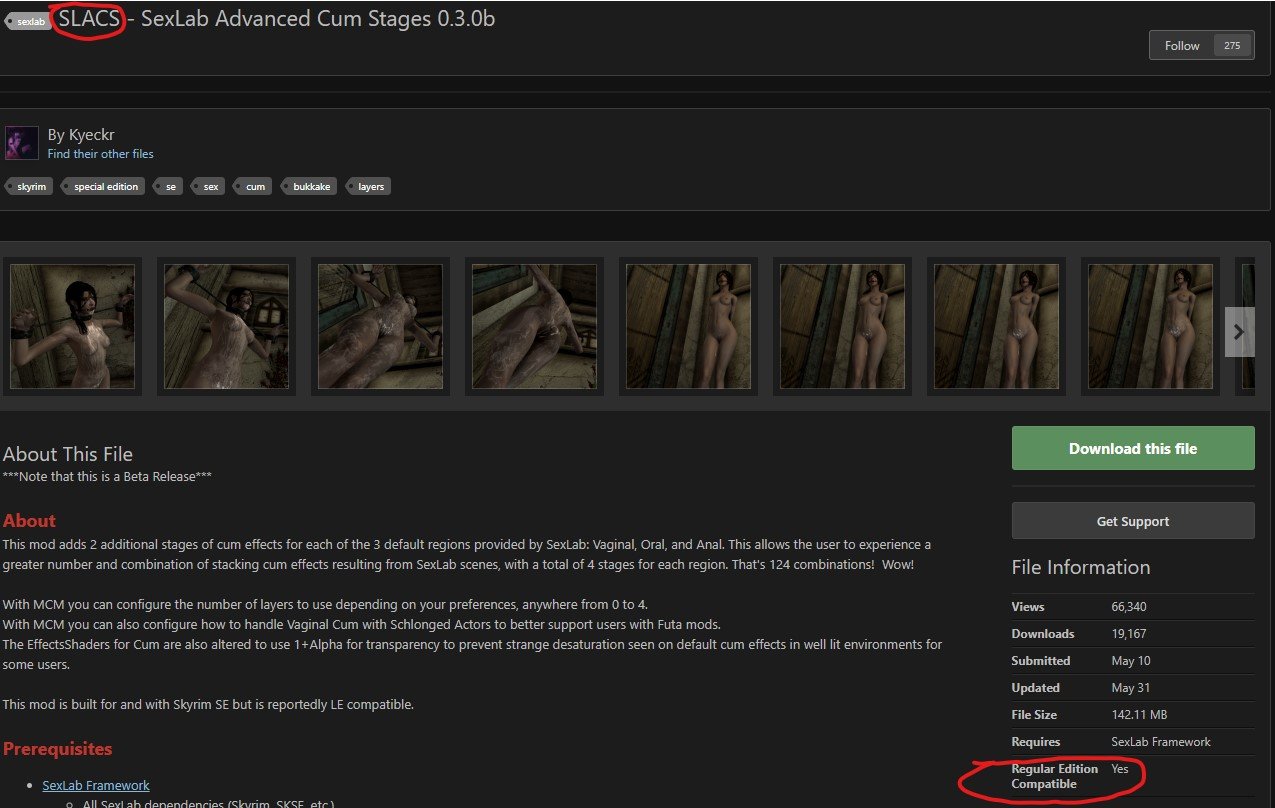Select the skyrim tag
The height and width of the screenshot is (808, 1275).
pyautogui.click(x=31, y=187)
